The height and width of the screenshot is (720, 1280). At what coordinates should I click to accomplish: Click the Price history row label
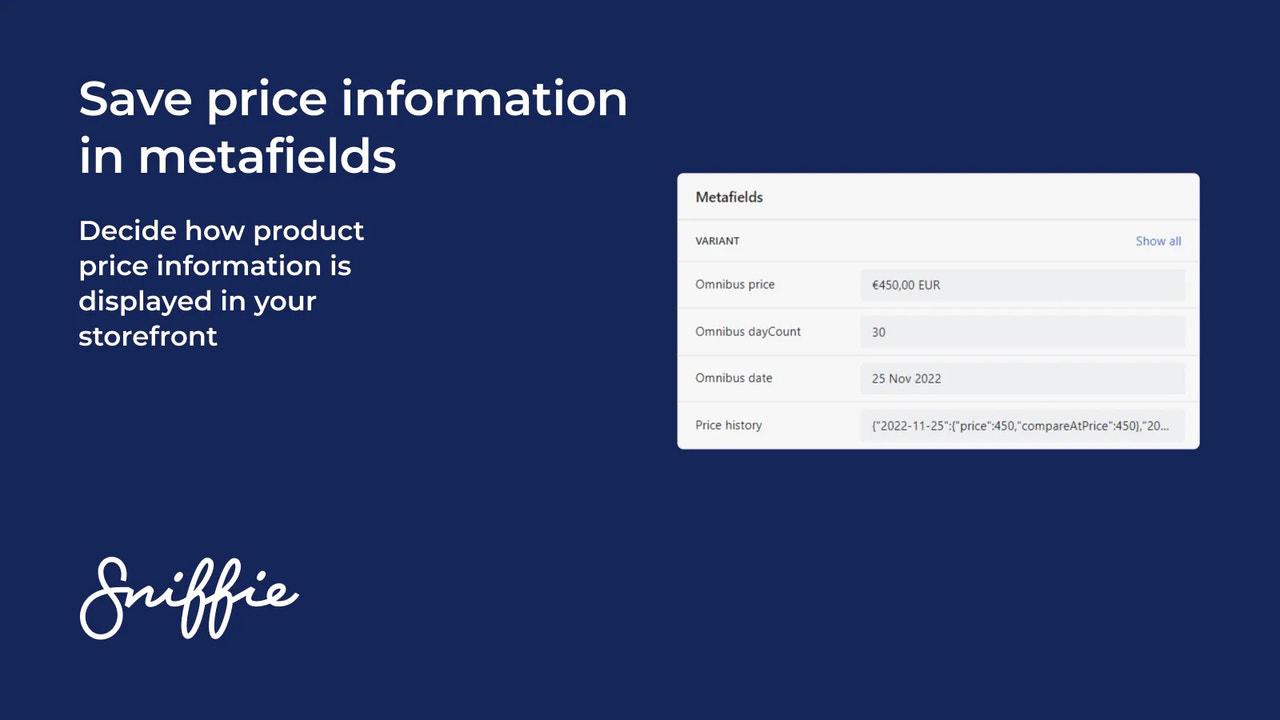[728, 425]
